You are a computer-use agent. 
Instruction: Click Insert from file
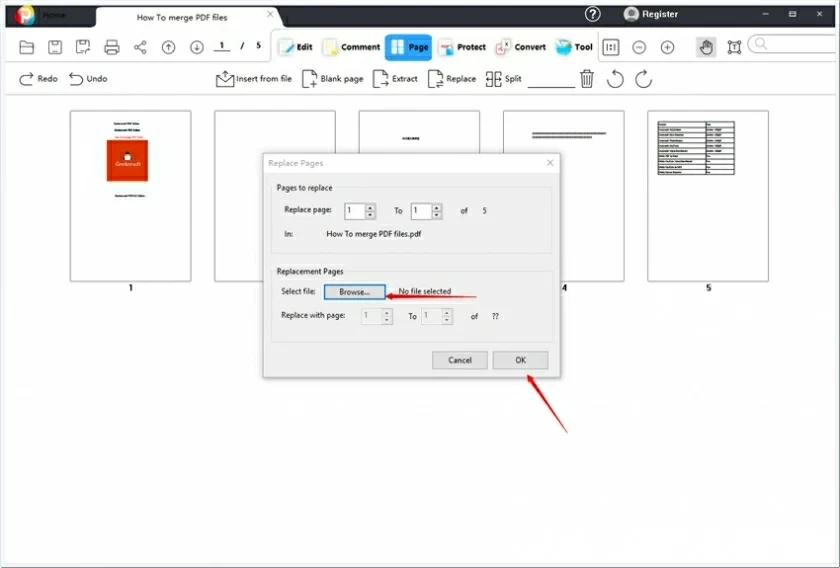[254, 79]
